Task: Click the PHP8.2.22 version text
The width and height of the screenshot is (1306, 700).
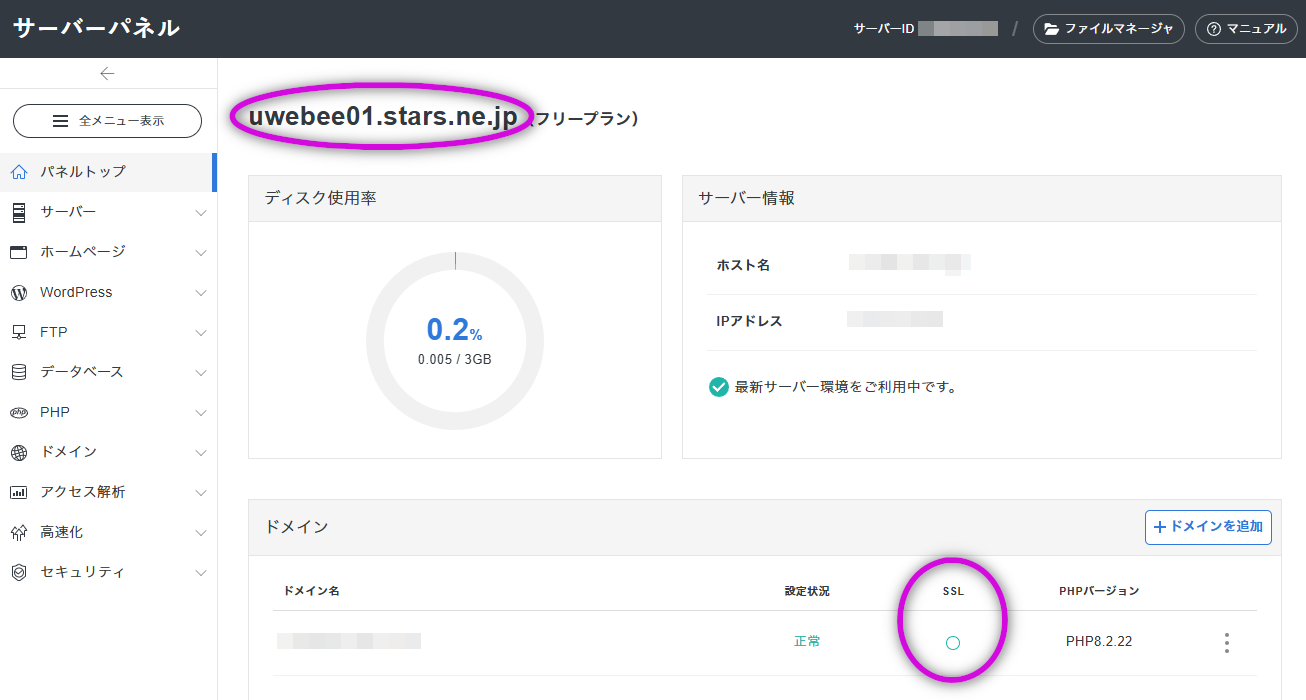Action: pyautogui.click(x=1099, y=641)
